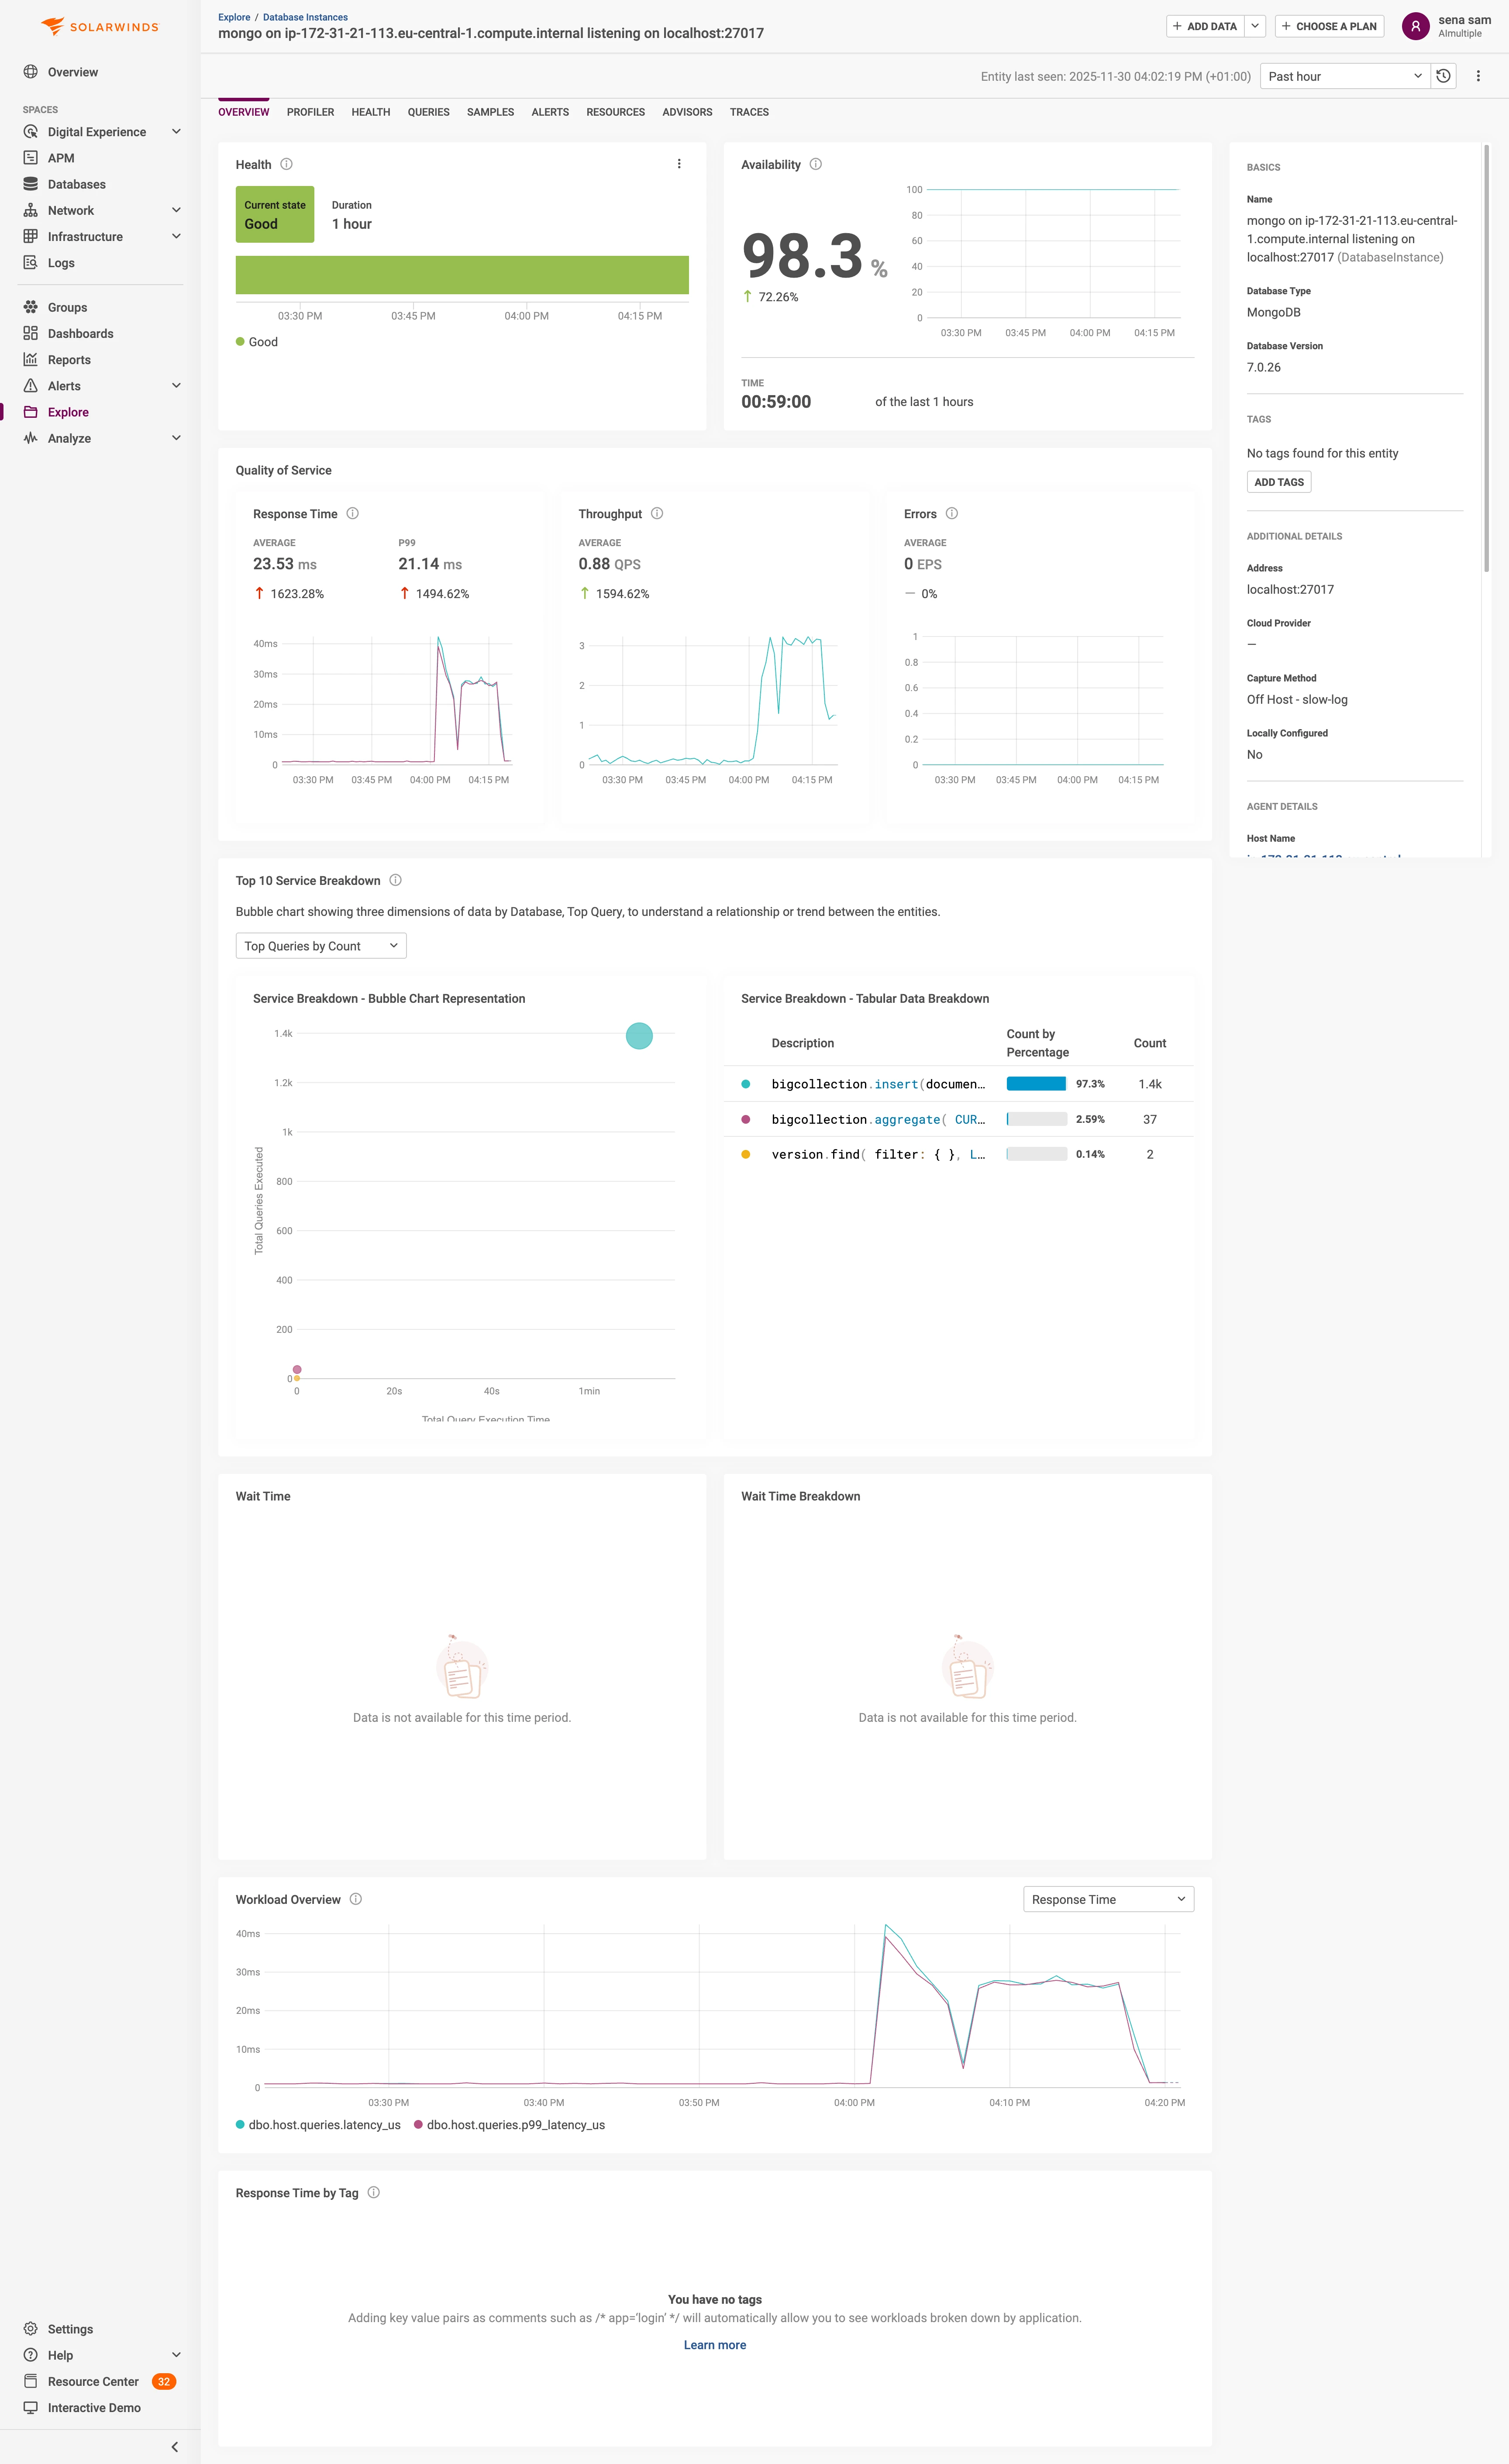Open the Explore breadcrumb link

[x=234, y=17]
